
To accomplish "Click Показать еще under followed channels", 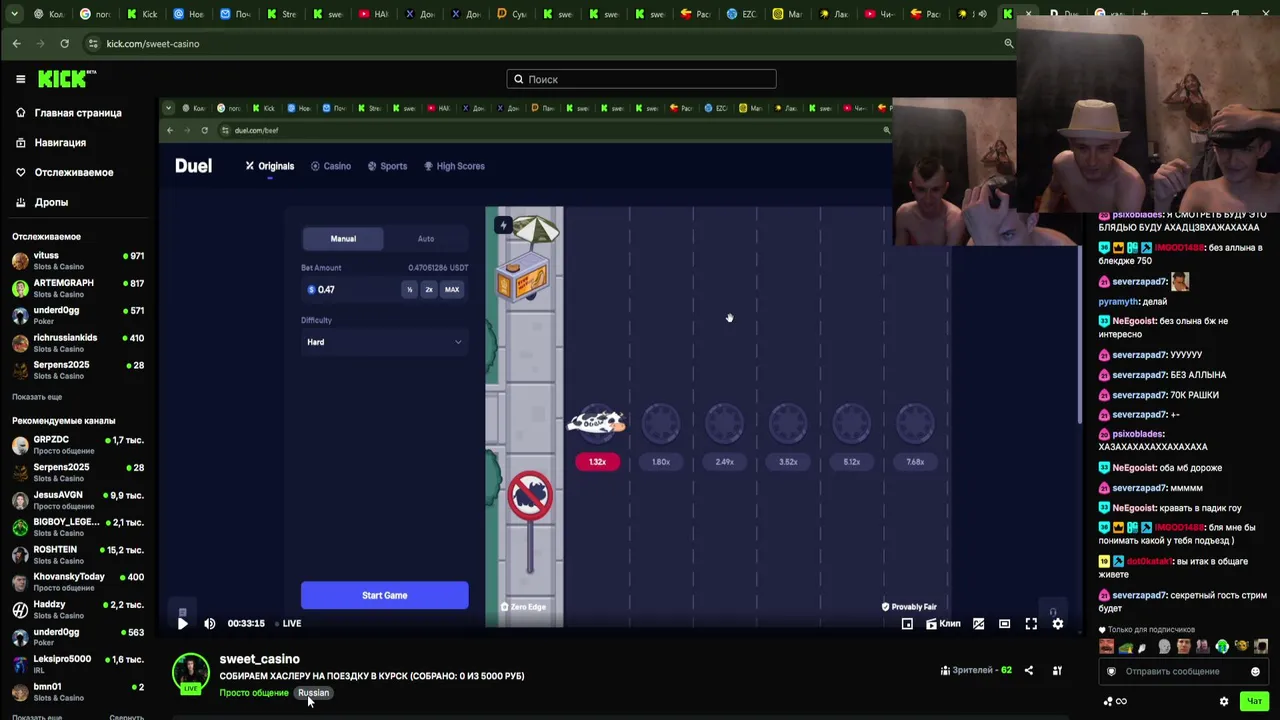I will [x=37, y=397].
